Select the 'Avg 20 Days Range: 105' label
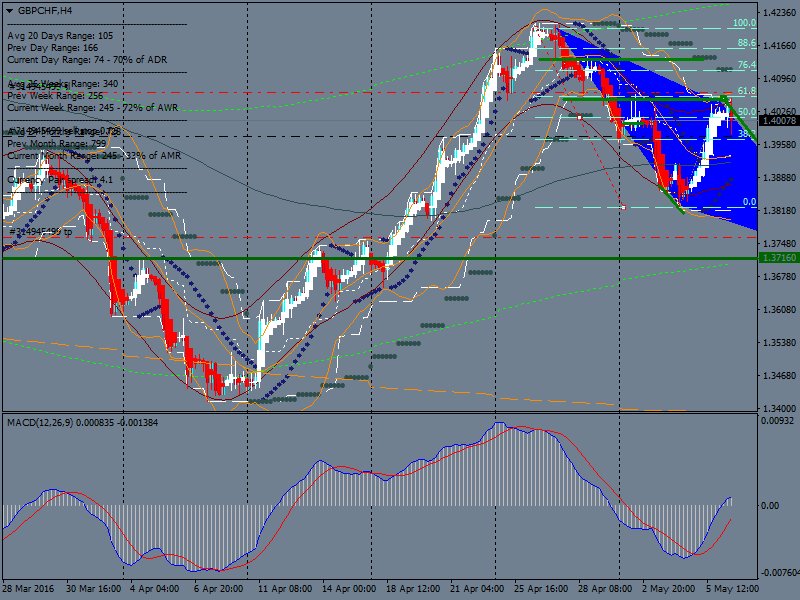 (60, 36)
